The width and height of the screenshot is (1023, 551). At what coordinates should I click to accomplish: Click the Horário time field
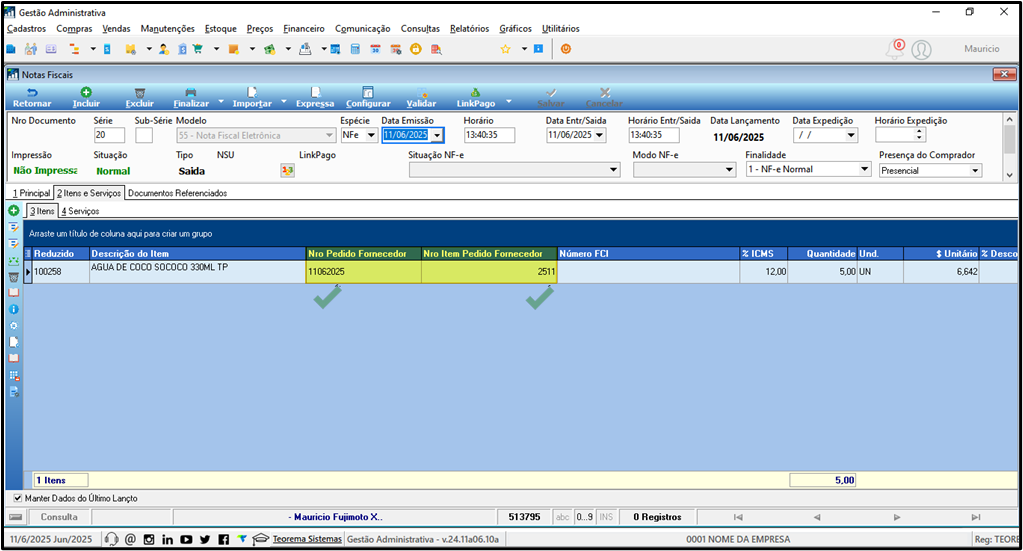click(489, 135)
